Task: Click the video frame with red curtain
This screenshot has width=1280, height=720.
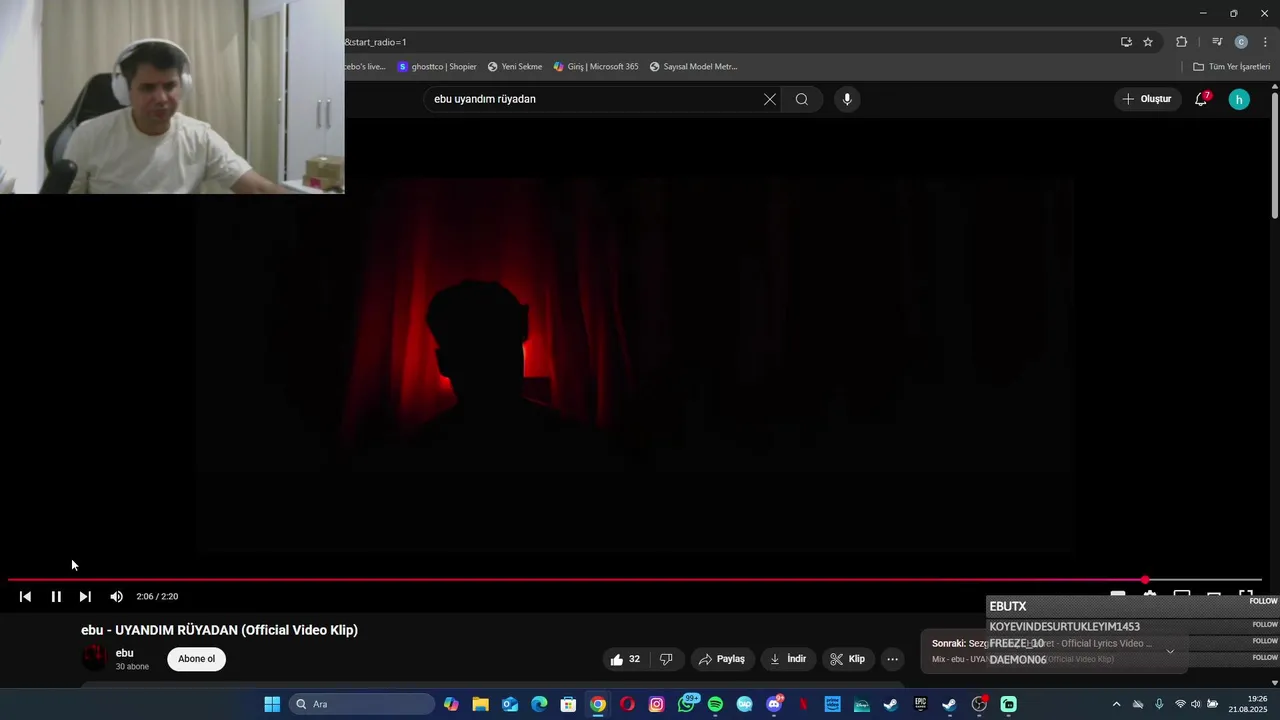Action: [635, 365]
